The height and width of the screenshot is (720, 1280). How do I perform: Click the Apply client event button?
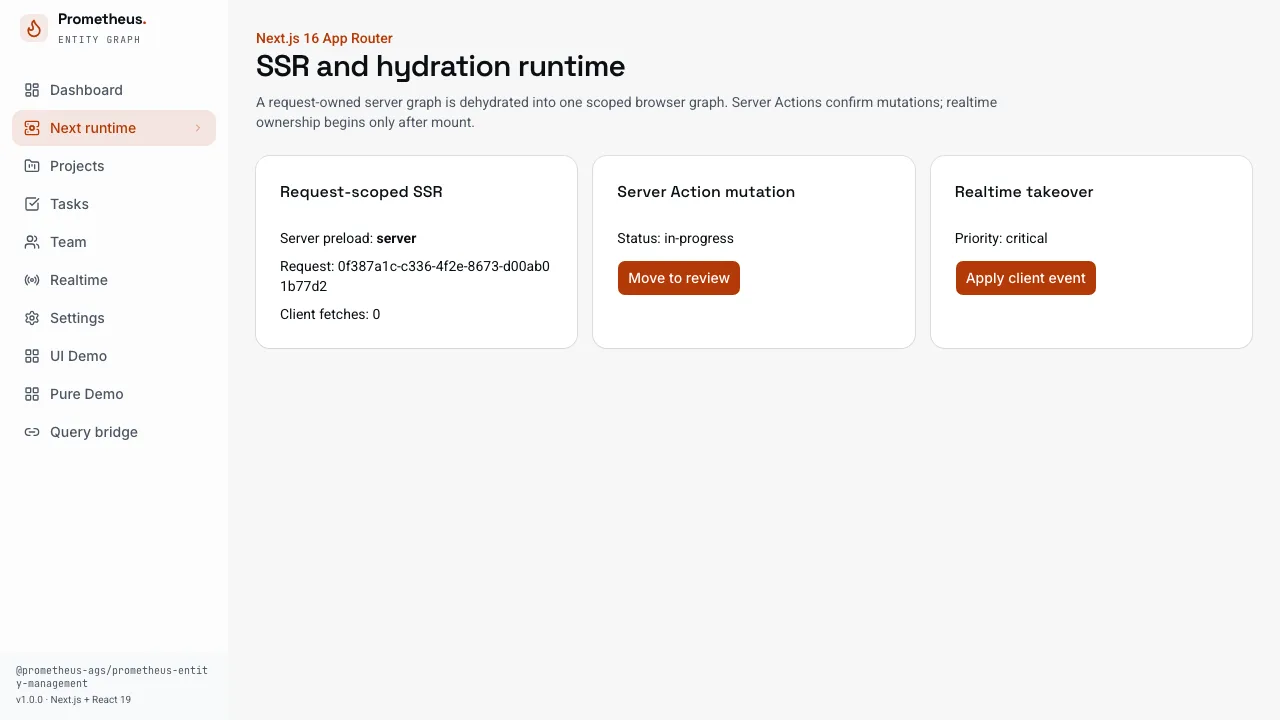(x=1026, y=278)
